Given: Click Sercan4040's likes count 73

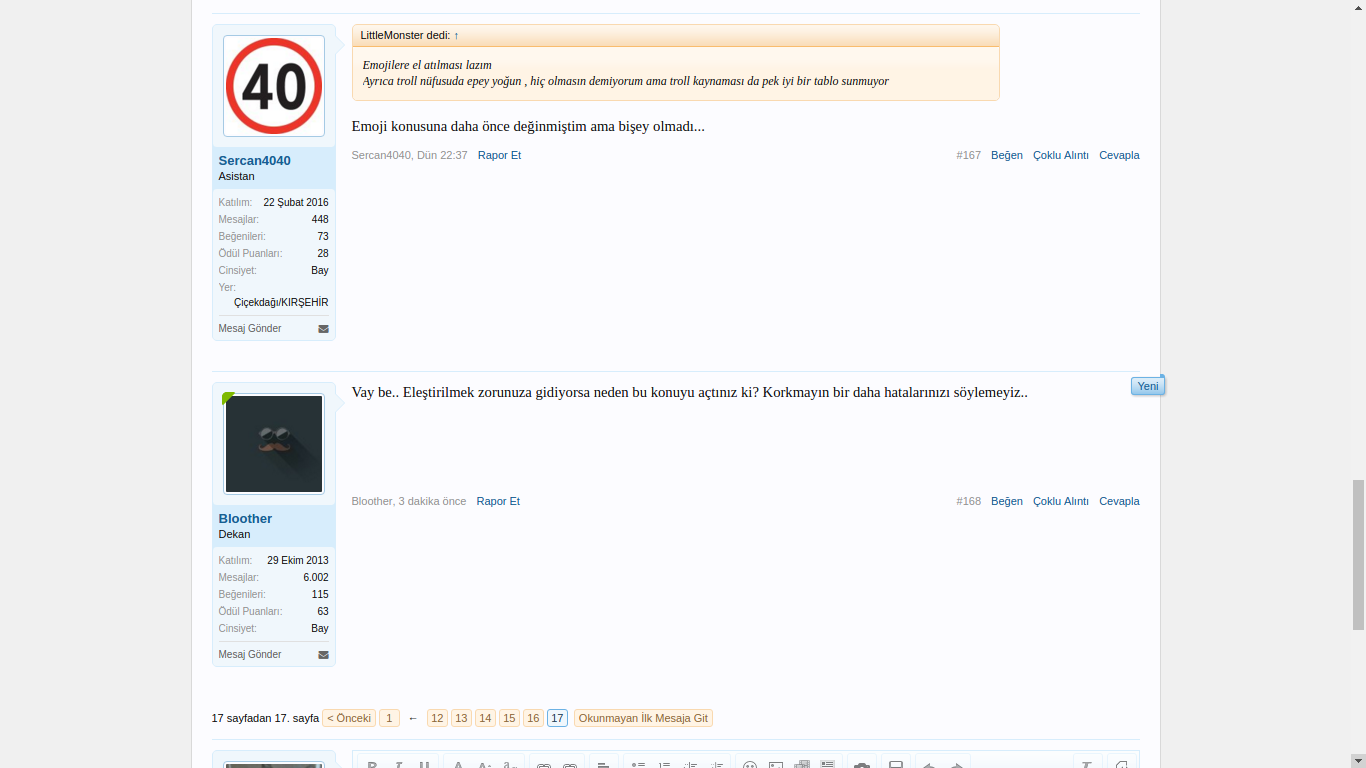Looking at the screenshot, I should coord(323,236).
